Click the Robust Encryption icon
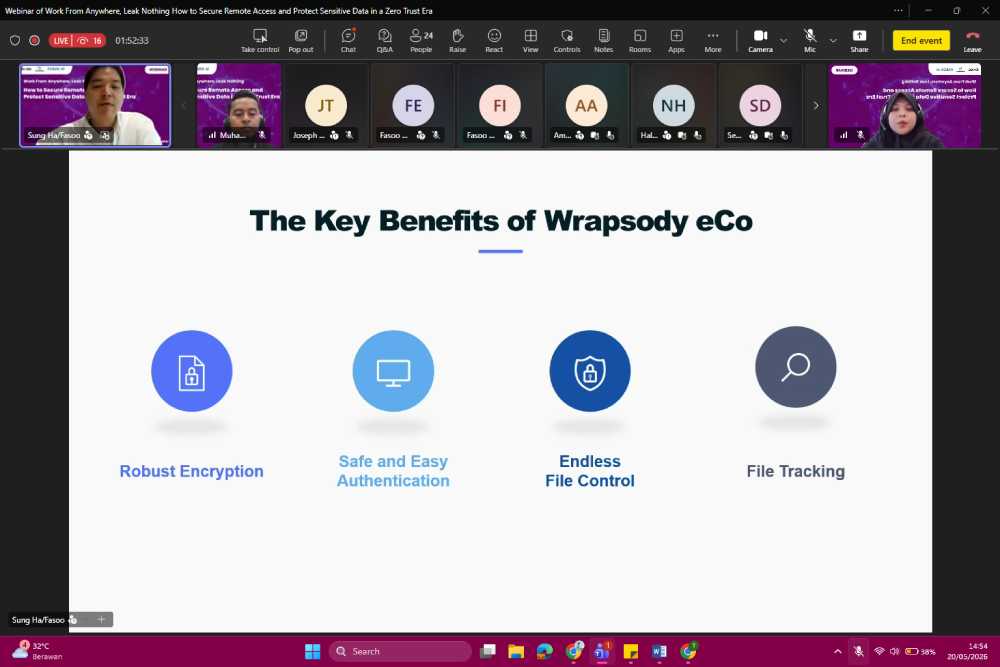This screenshot has width=1000, height=667. click(x=191, y=371)
